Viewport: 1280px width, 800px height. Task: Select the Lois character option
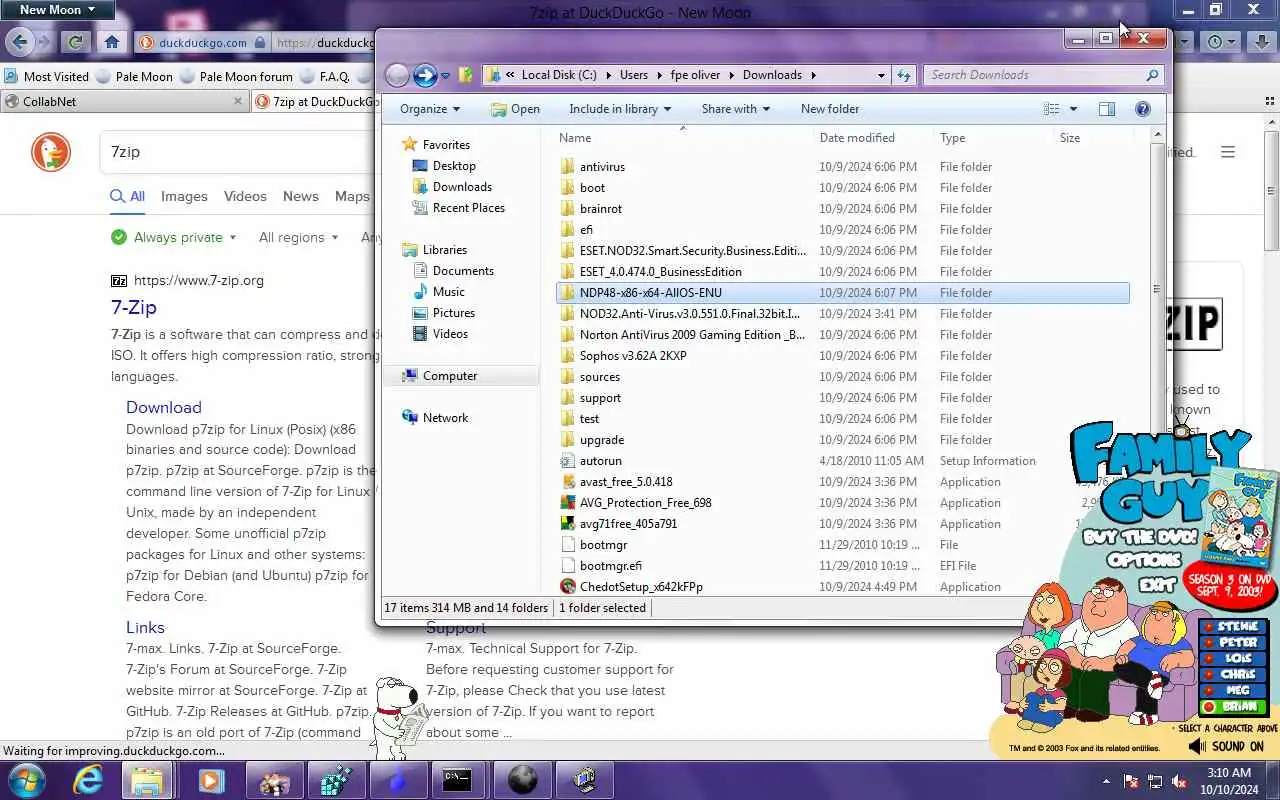pyautogui.click(x=1234, y=659)
